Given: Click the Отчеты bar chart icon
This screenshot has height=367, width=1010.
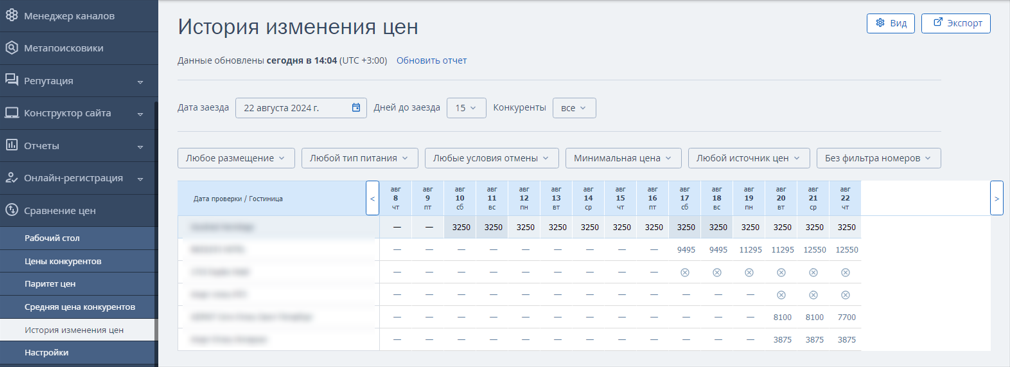Looking at the screenshot, I should pos(12,146).
